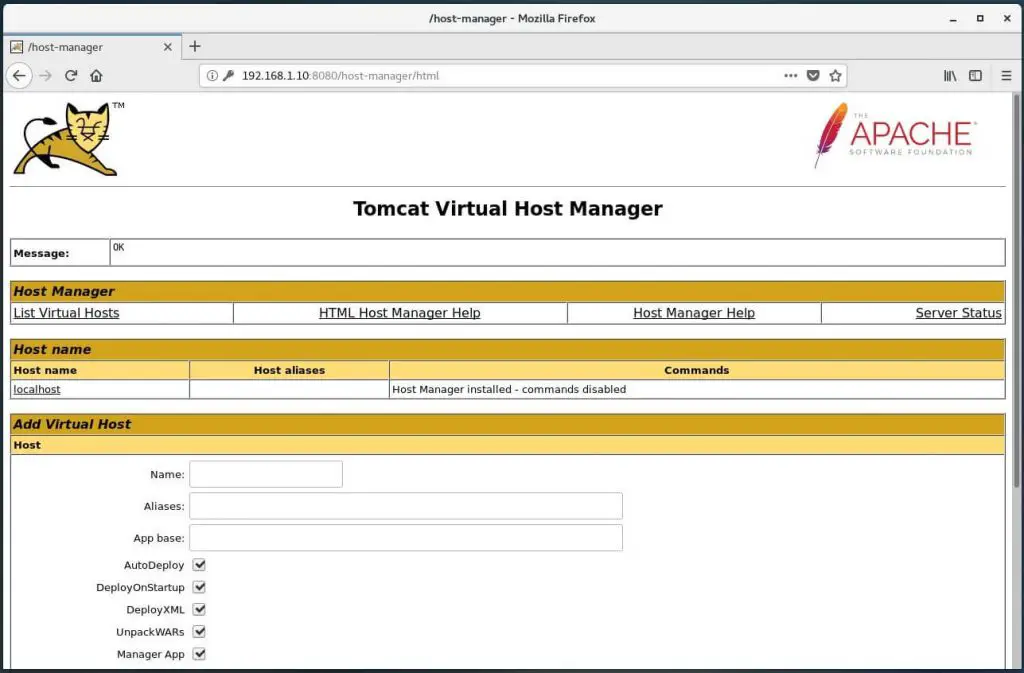This screenshot has width=1024, height=673.
Task: Minimize the Firefox window
Action: click(x=953, y=19)
